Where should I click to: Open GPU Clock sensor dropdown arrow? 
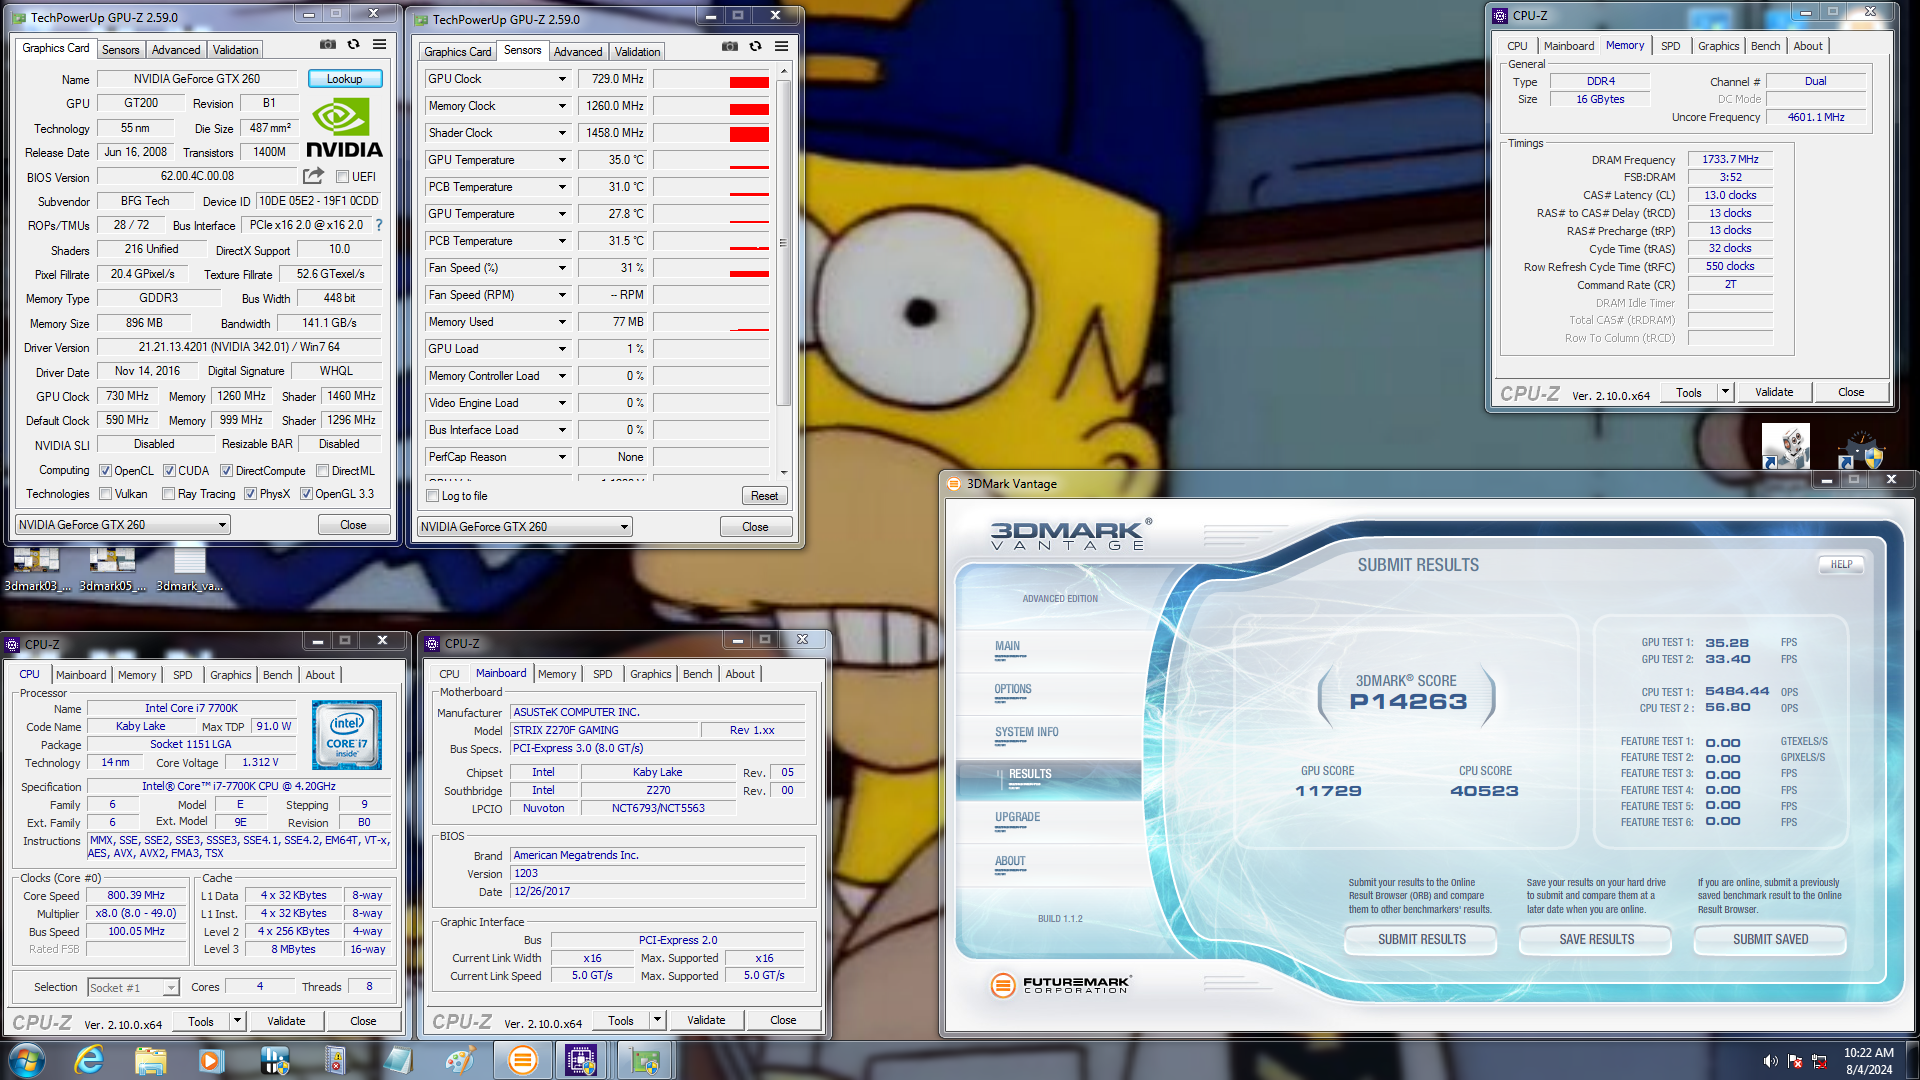tap(562, 79)
